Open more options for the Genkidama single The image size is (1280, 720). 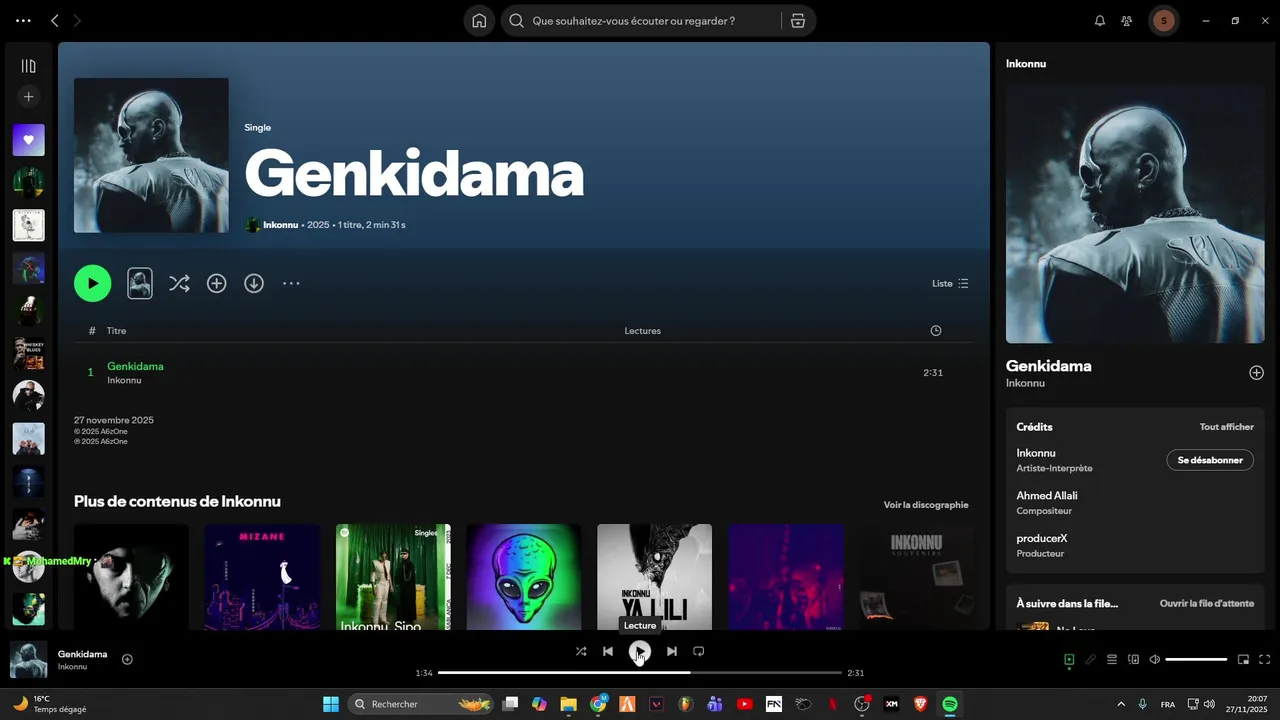click(291, 283)
